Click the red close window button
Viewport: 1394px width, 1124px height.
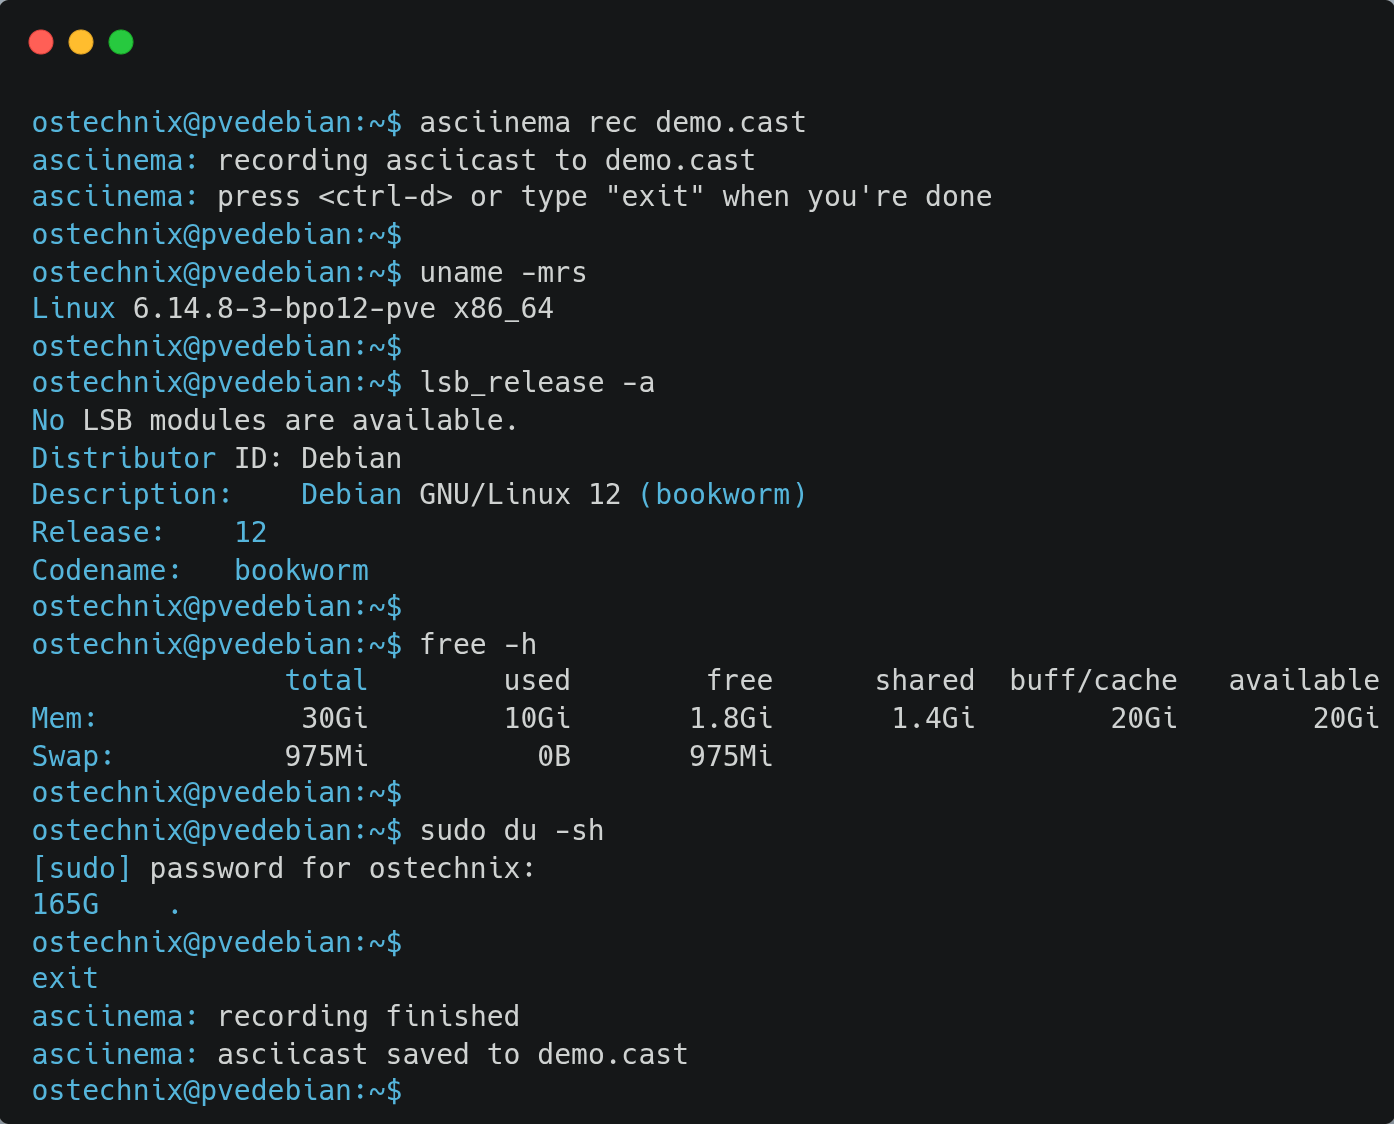pyautogui.click(x=41, y=42)
